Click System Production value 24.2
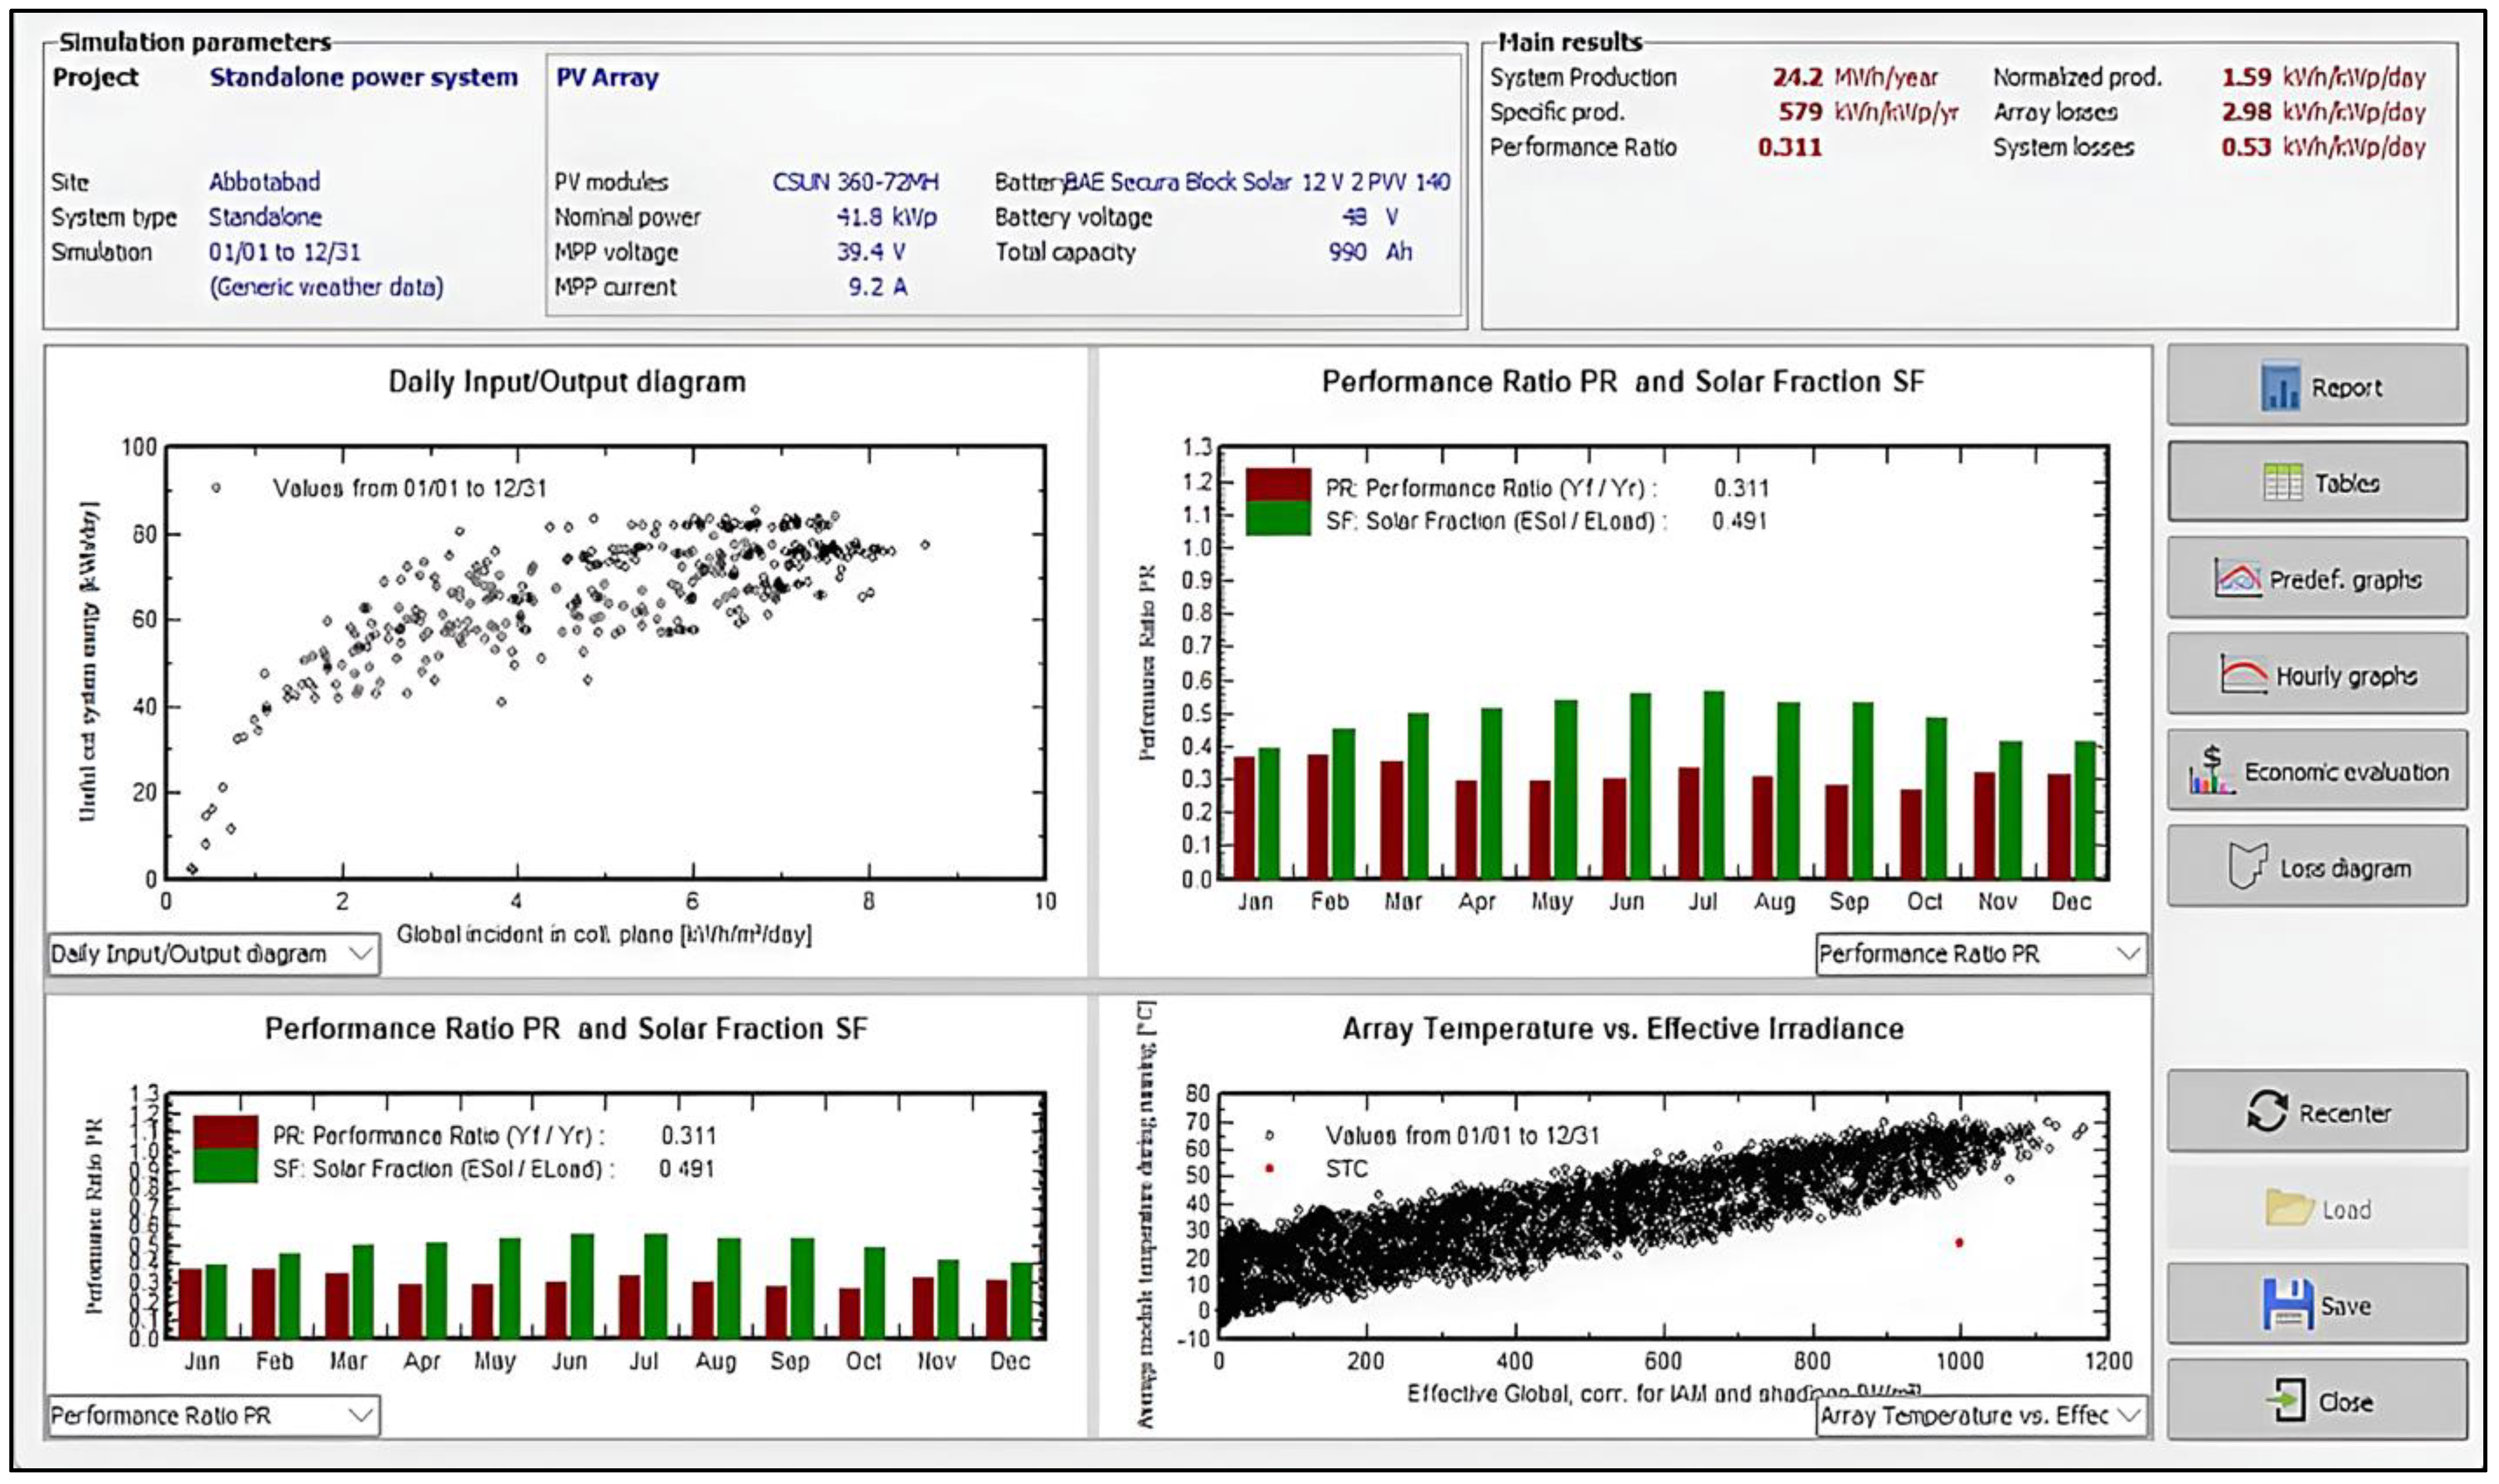The height and width of the screenshot is (1484, 2499). click(1797, 77)
